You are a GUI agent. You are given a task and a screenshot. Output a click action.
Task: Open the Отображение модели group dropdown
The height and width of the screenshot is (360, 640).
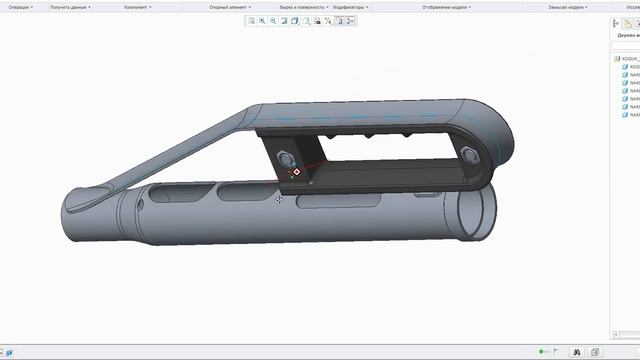tap(447, 7)
